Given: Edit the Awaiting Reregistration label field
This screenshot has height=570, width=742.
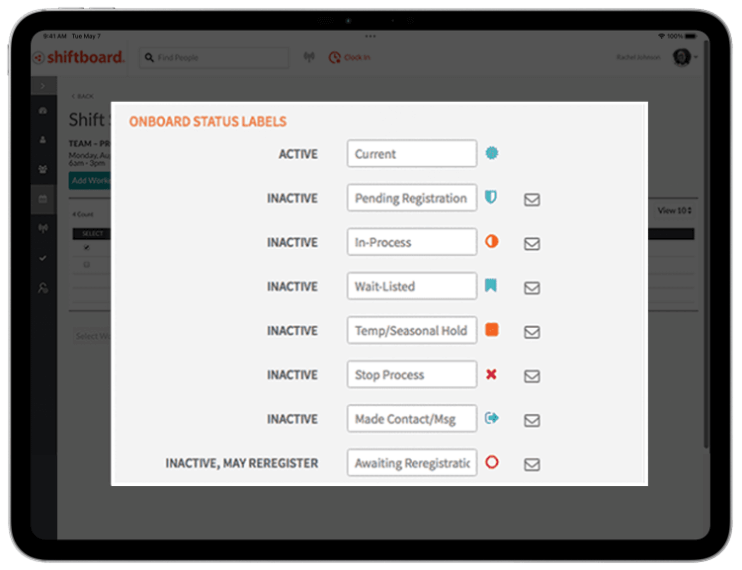Looking at the screenshot, I should click(412, 462).
